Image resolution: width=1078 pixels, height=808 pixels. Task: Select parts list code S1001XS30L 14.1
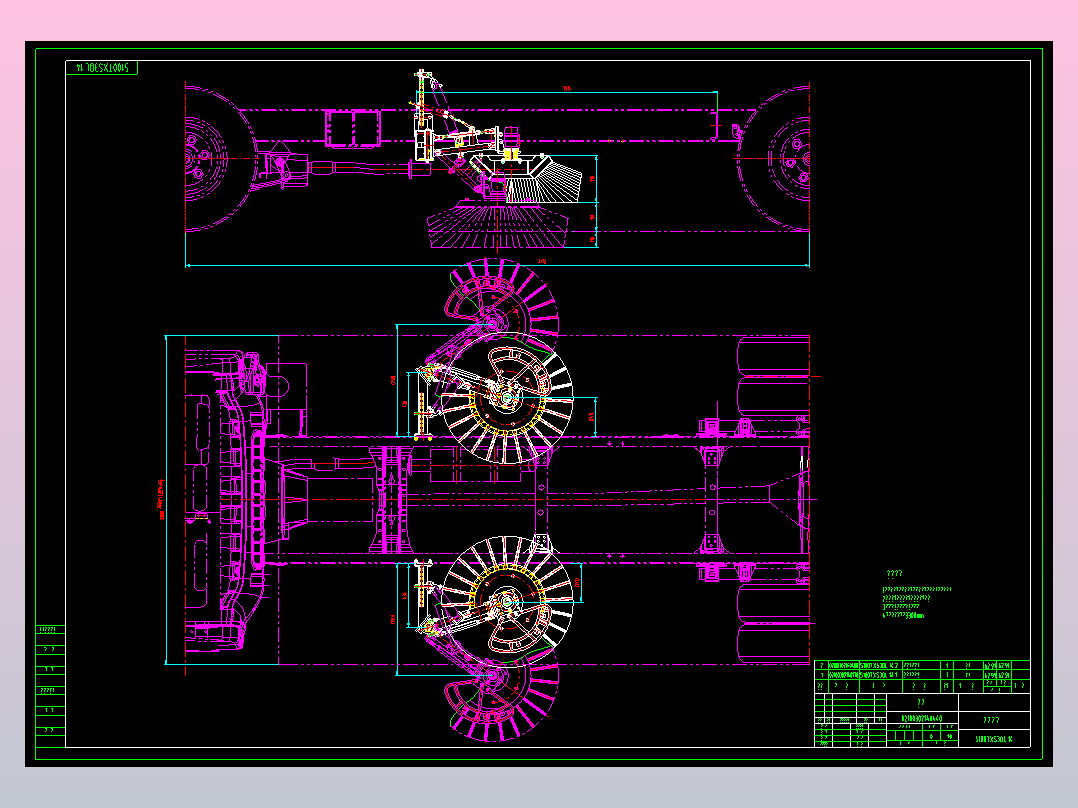click(879, 675)
